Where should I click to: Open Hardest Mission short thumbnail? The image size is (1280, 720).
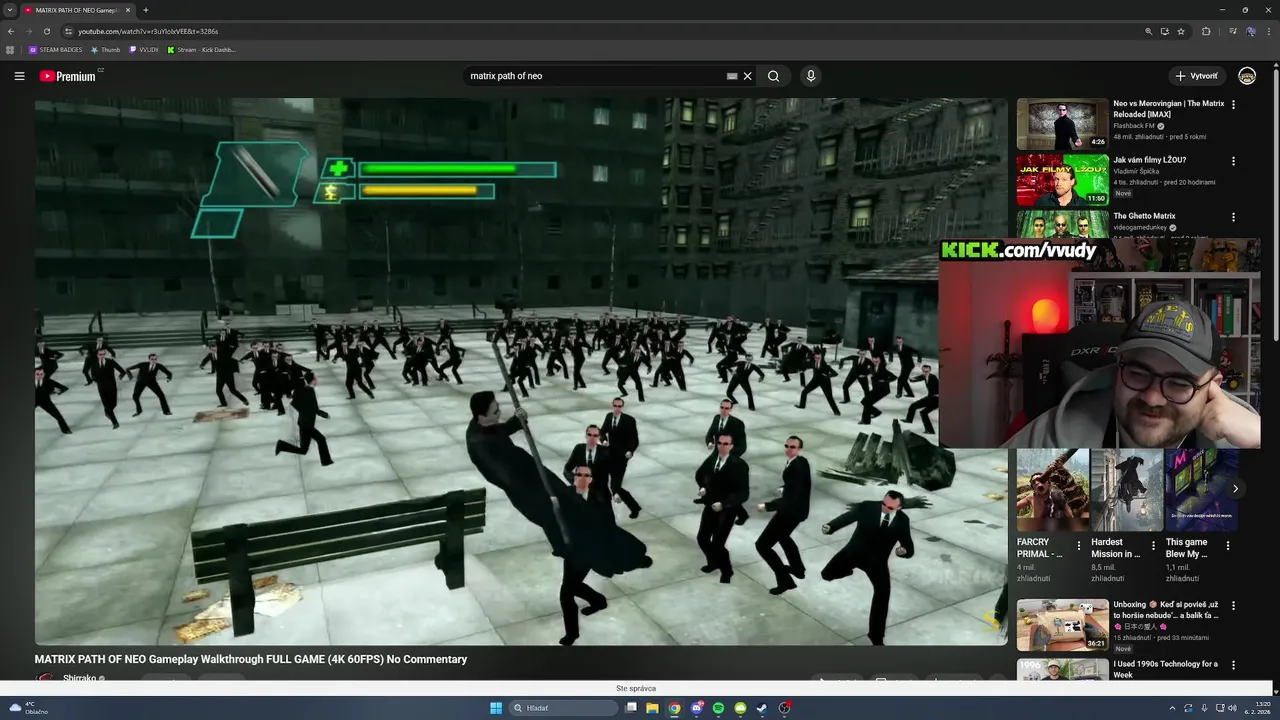1126,490
